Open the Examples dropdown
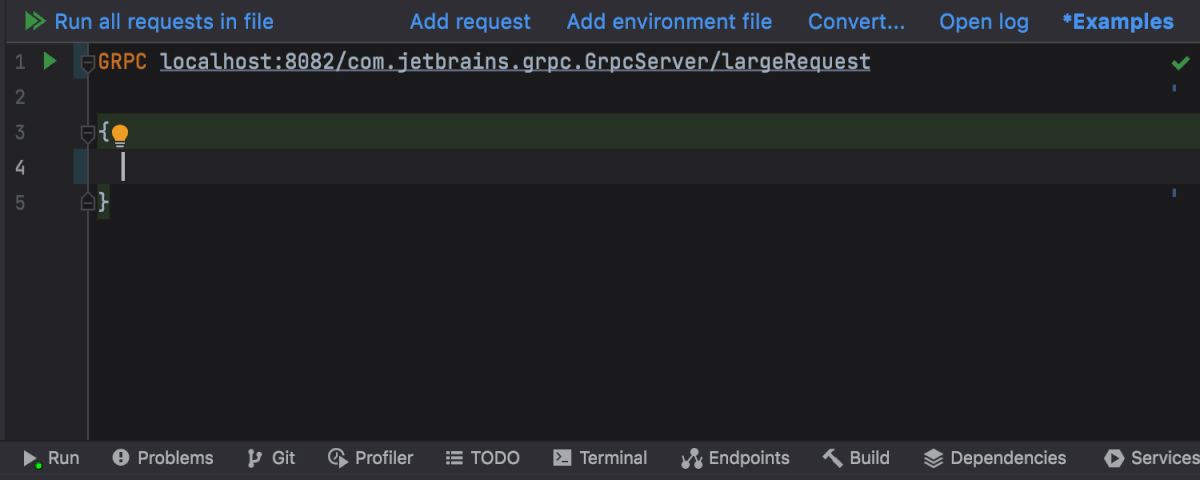This screenshot has height=480, width=1200. point(1118,21)
